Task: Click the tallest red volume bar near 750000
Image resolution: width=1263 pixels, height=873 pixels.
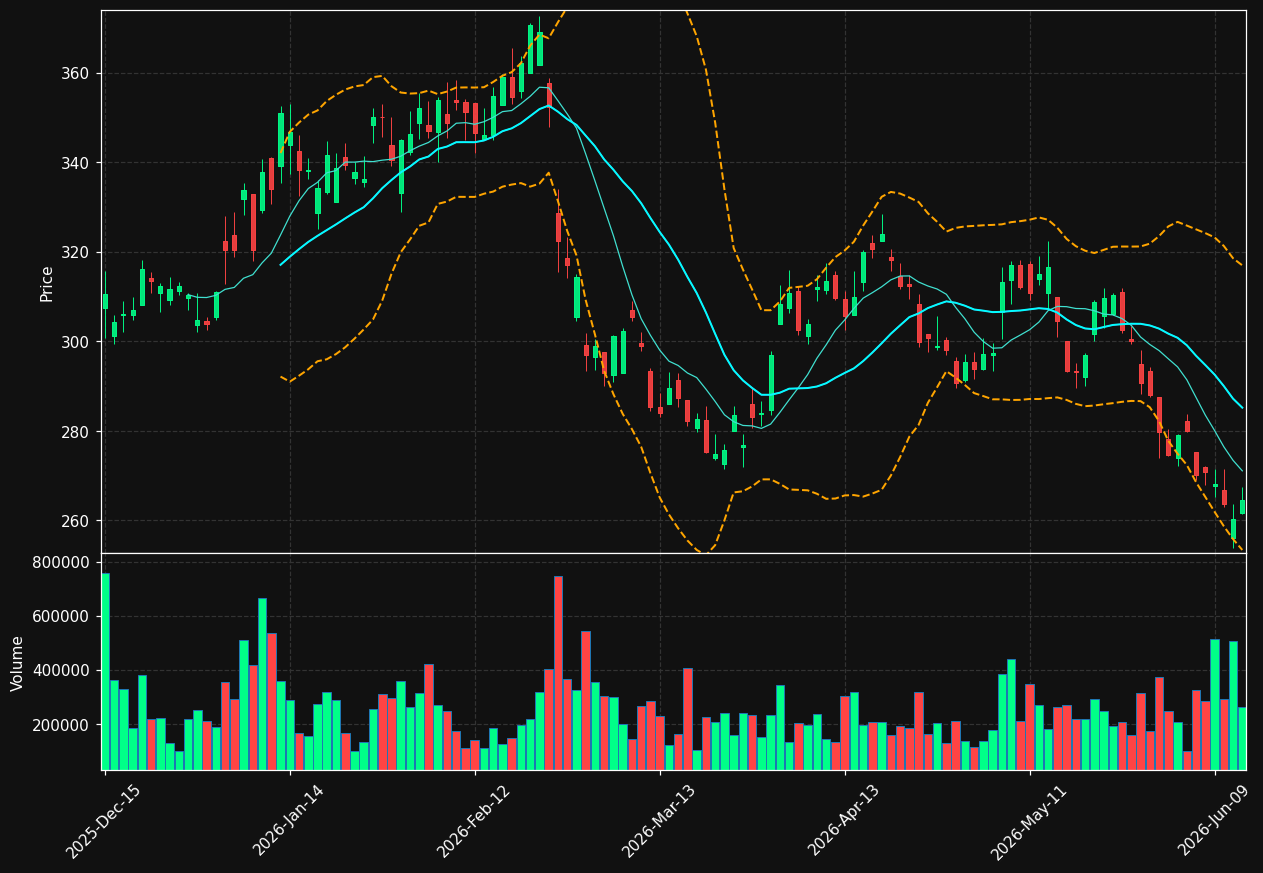Action: point(558,673)
